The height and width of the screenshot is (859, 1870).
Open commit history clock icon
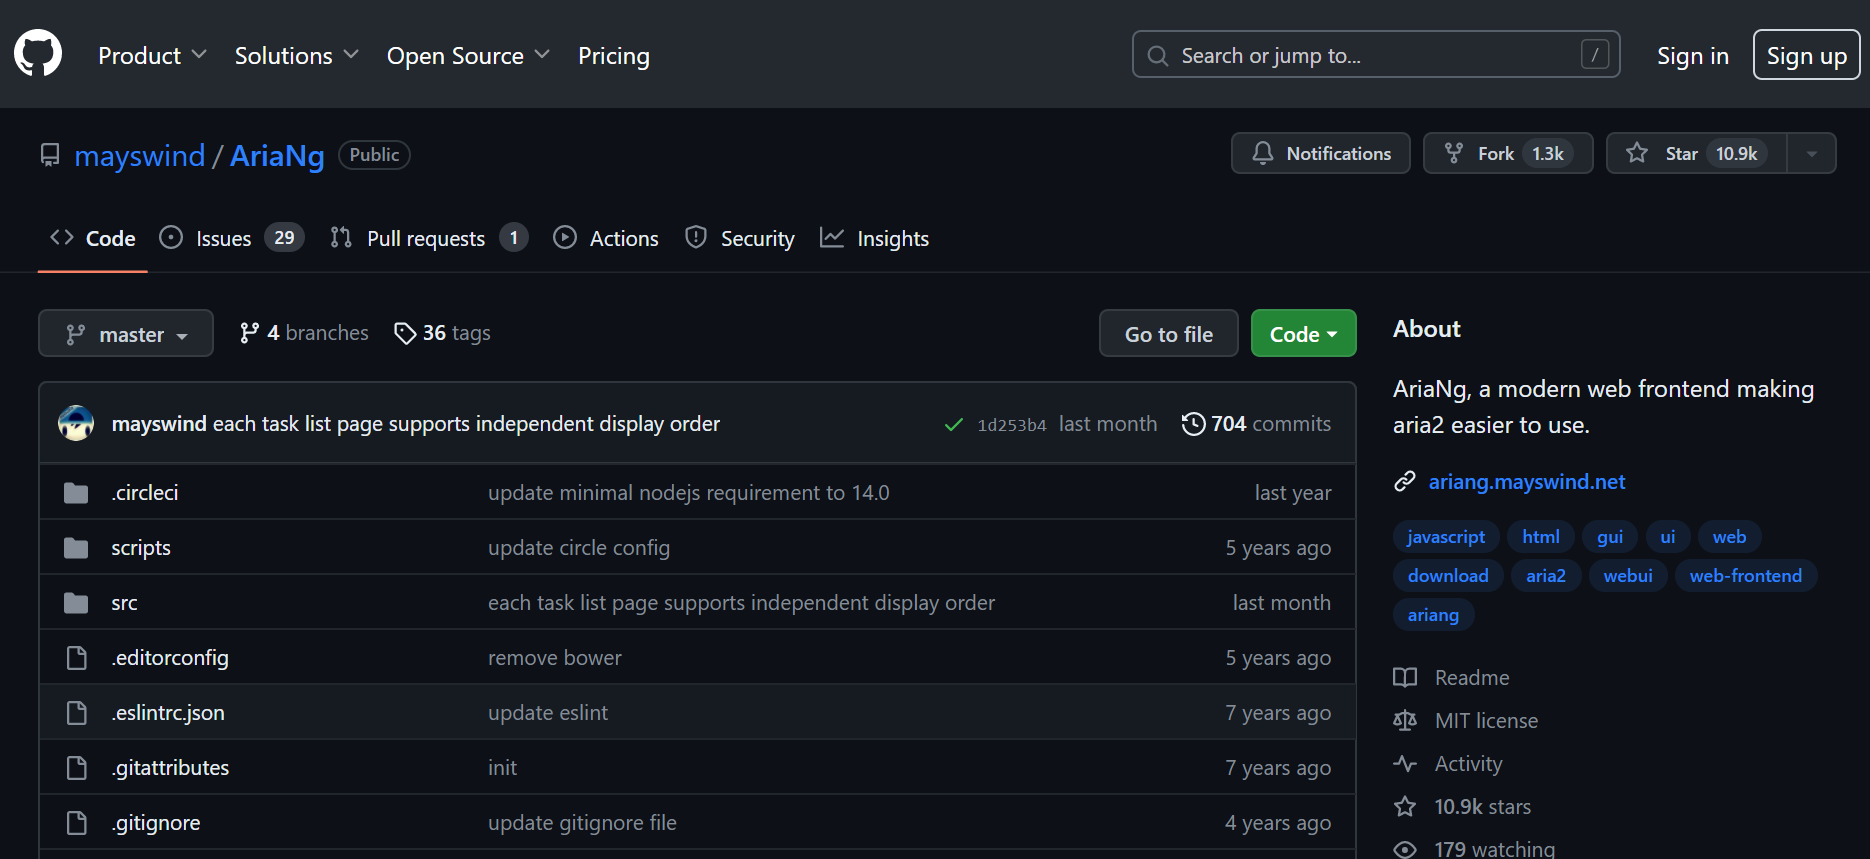(1192, 424)
